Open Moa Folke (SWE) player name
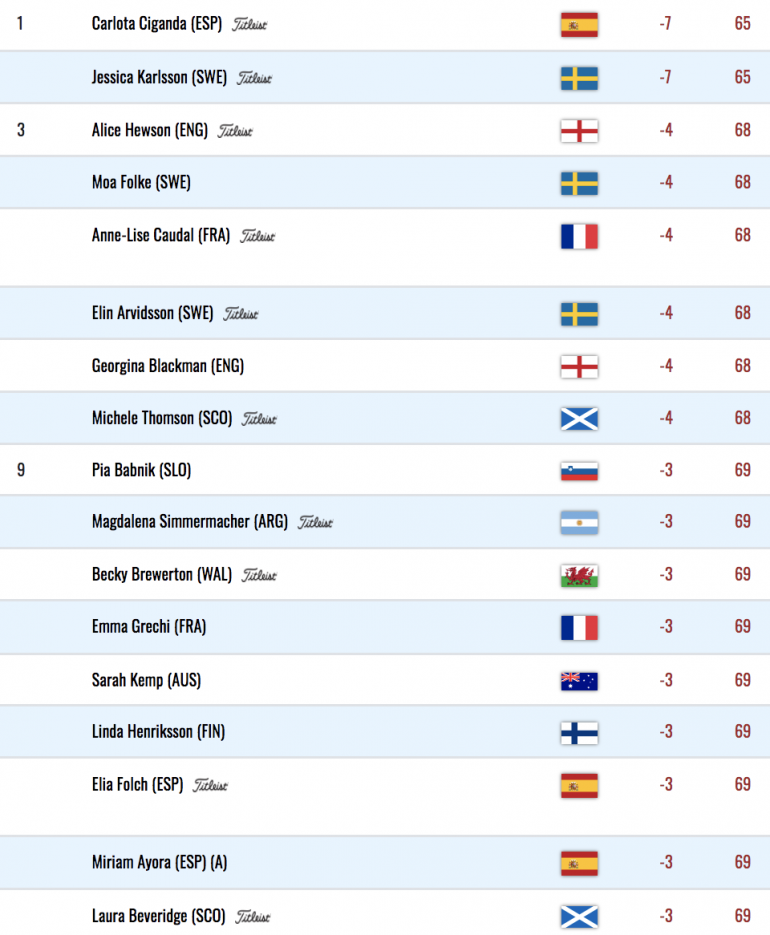The width and height of the screenshot is (770, 935). (x=141, y=182)
